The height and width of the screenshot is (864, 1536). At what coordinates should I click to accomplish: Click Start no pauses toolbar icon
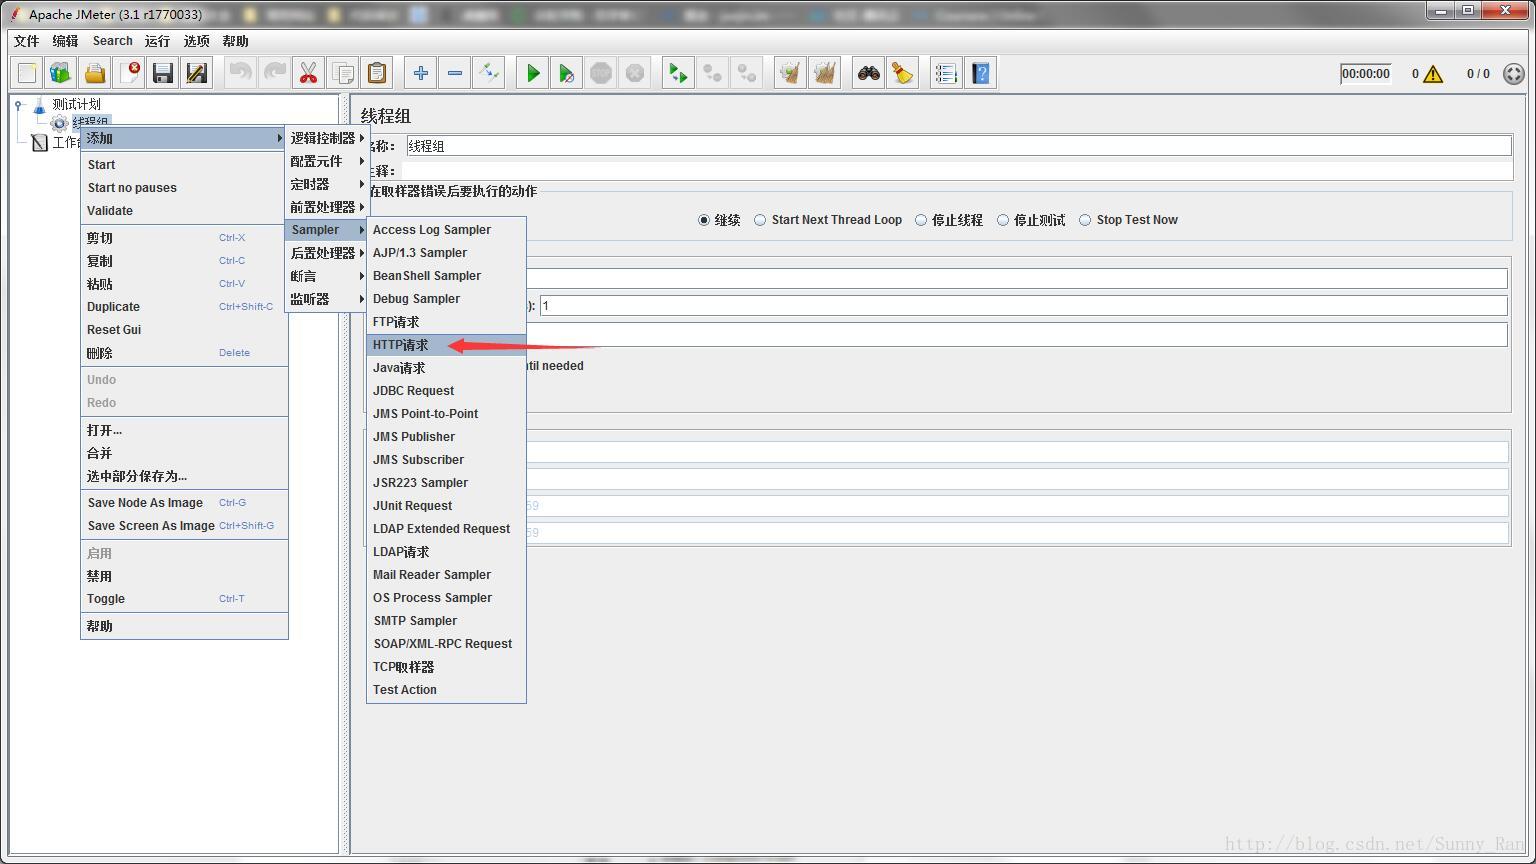point(567,73)
